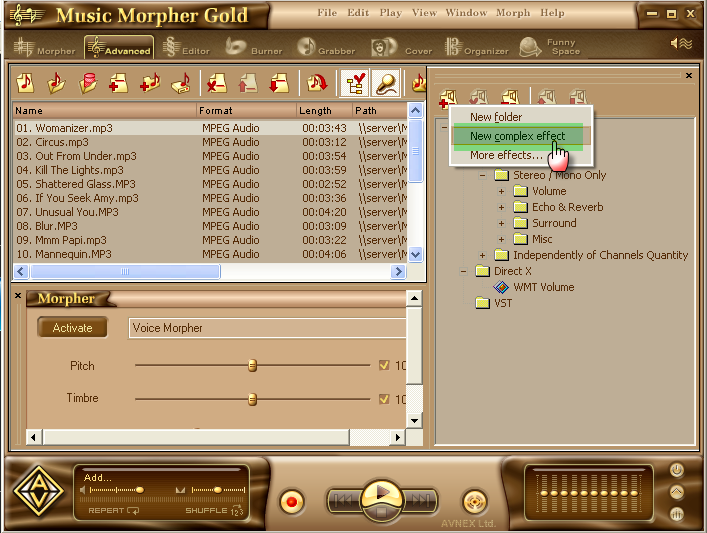The width and height of the screenshot is (707, 533).
Task: Expand the Echo & Reverb folder
Action: pyautogui.click(x=501, y=207)
